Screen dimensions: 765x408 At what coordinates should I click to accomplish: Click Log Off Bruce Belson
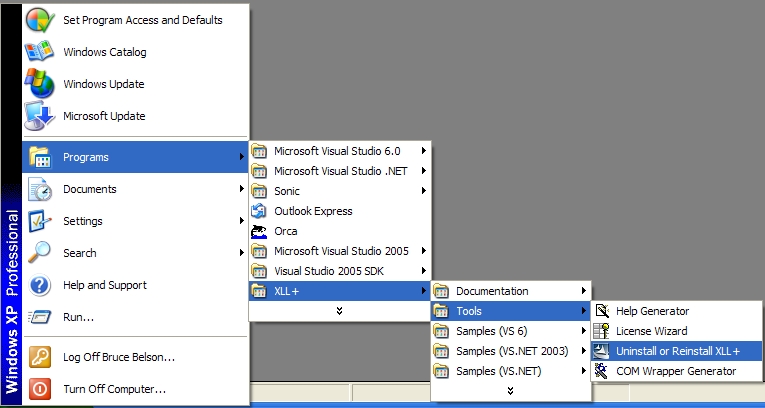pyautogui.click(x=118, y=357)
